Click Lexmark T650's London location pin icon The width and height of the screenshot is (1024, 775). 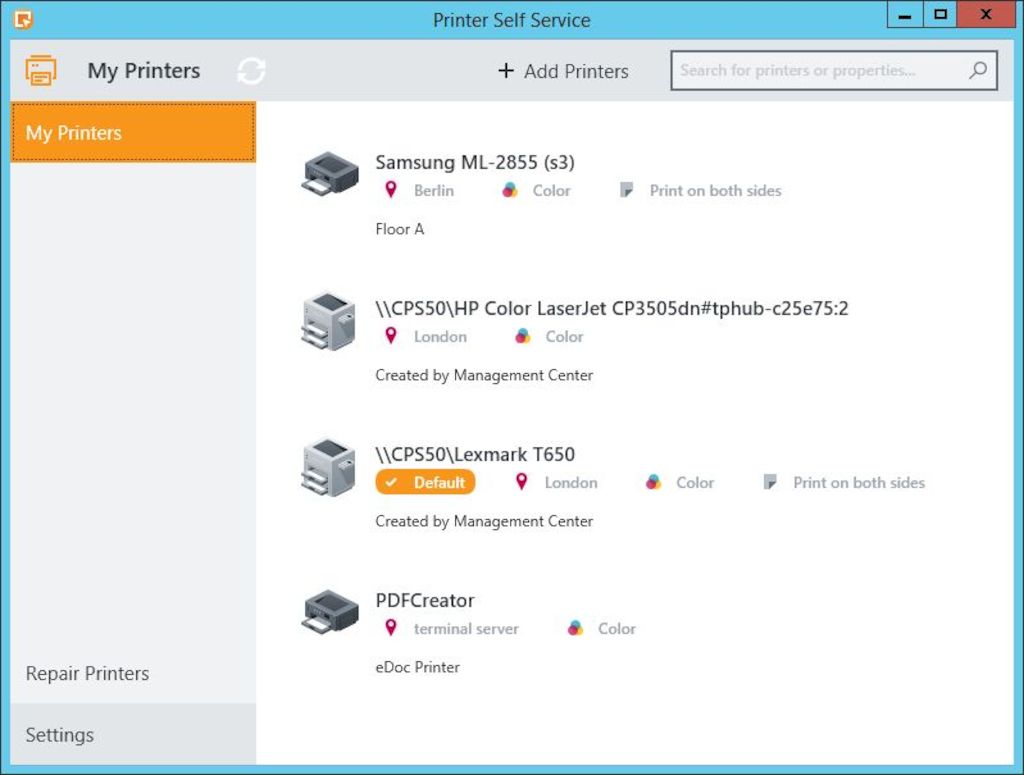pyautogui.click(x=521, y=482)
